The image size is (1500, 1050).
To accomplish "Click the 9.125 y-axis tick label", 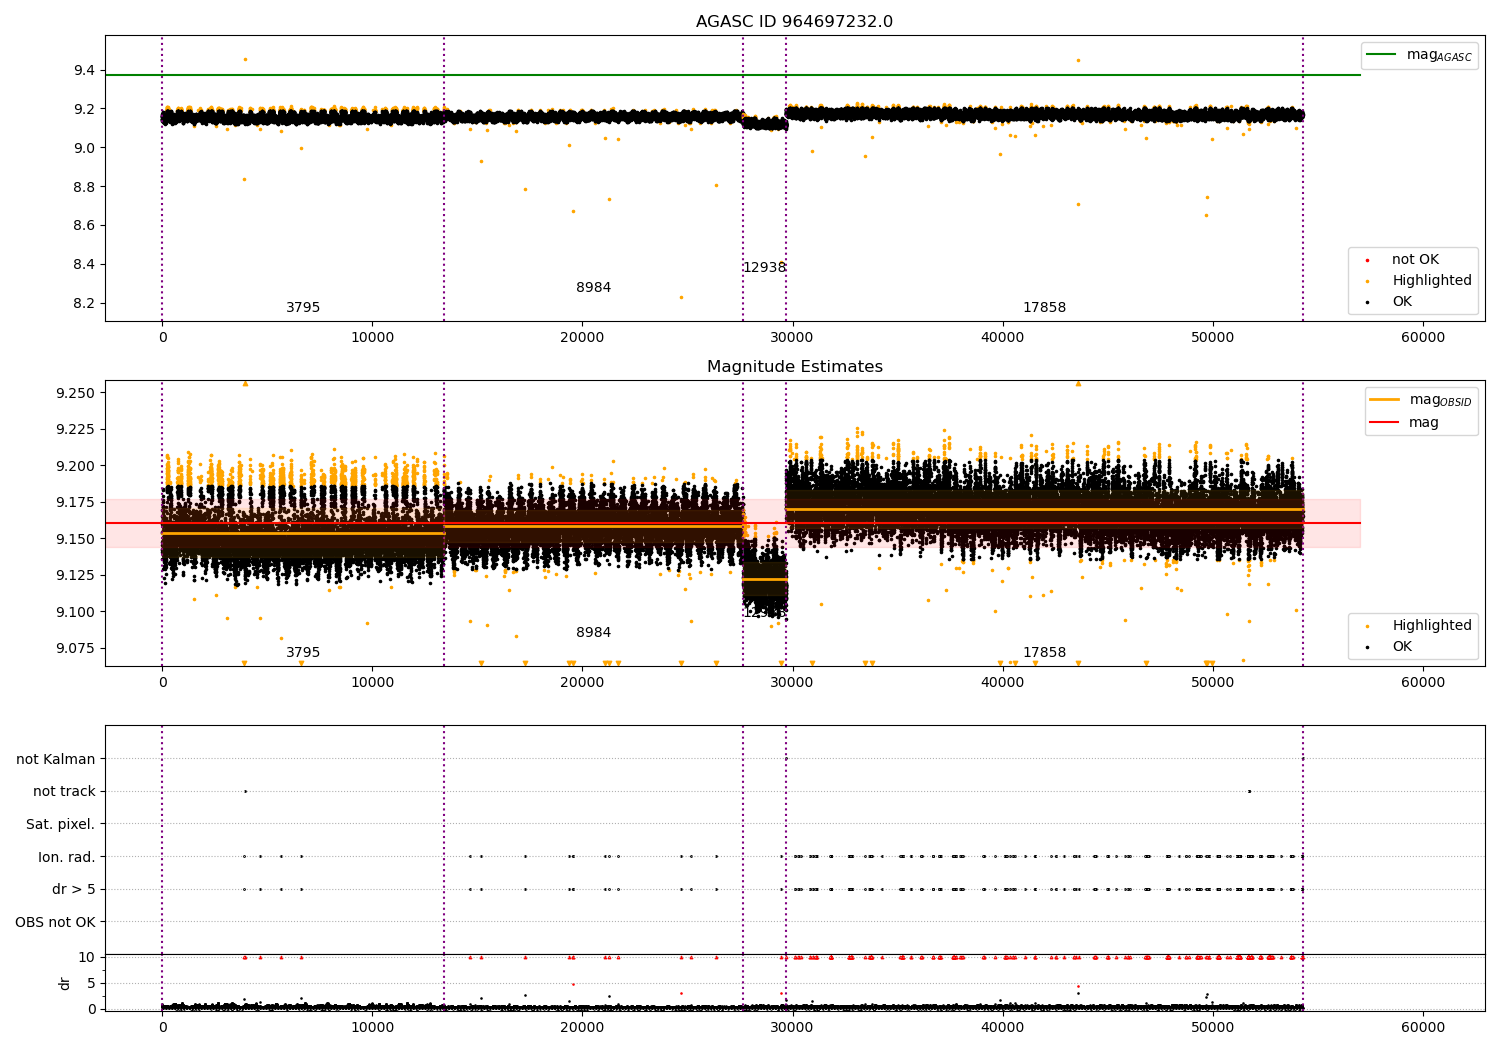I will click(76, 576).
